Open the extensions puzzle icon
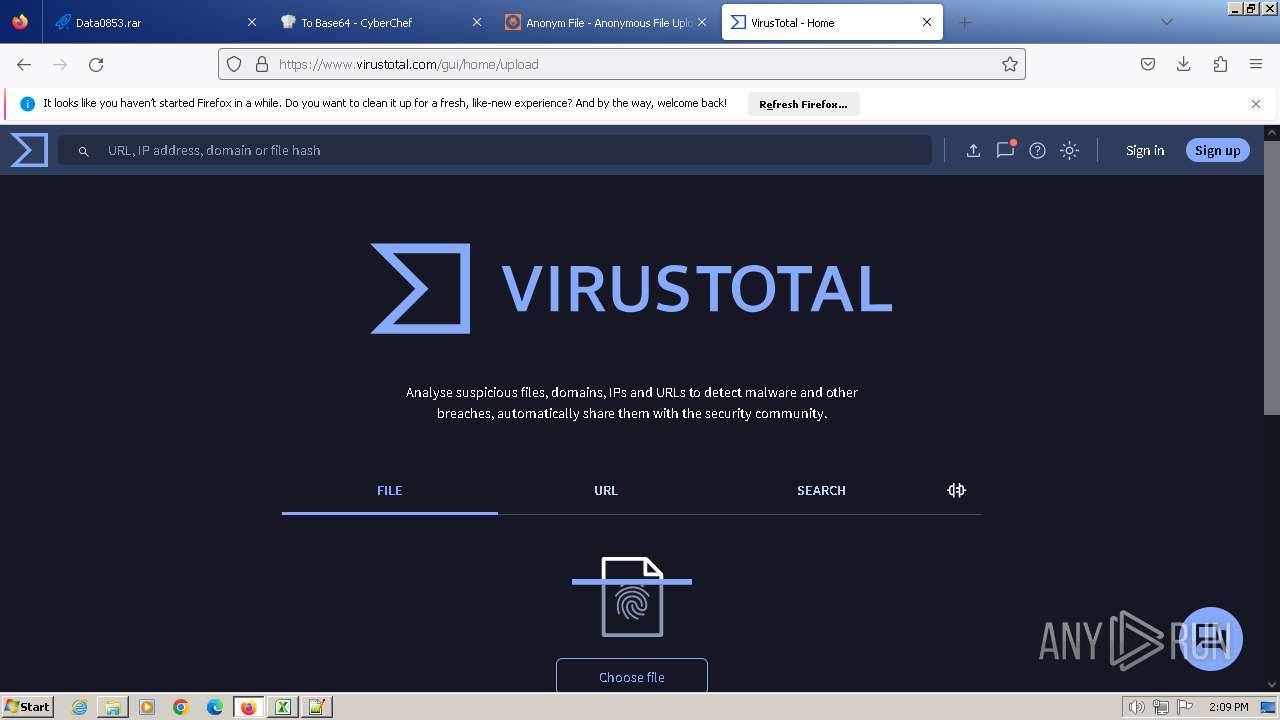Screen dimensions: 1280x720 1220,64
